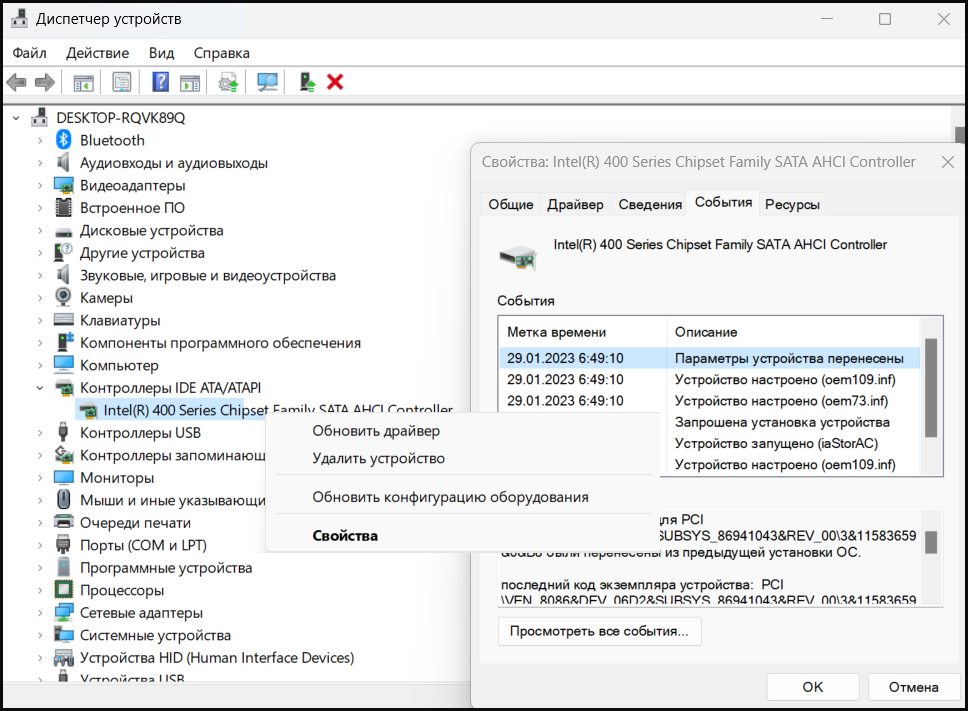Select Компоненты программного обеспечения tree item
This screenshot has height=711, width=968.
(220, 343)
